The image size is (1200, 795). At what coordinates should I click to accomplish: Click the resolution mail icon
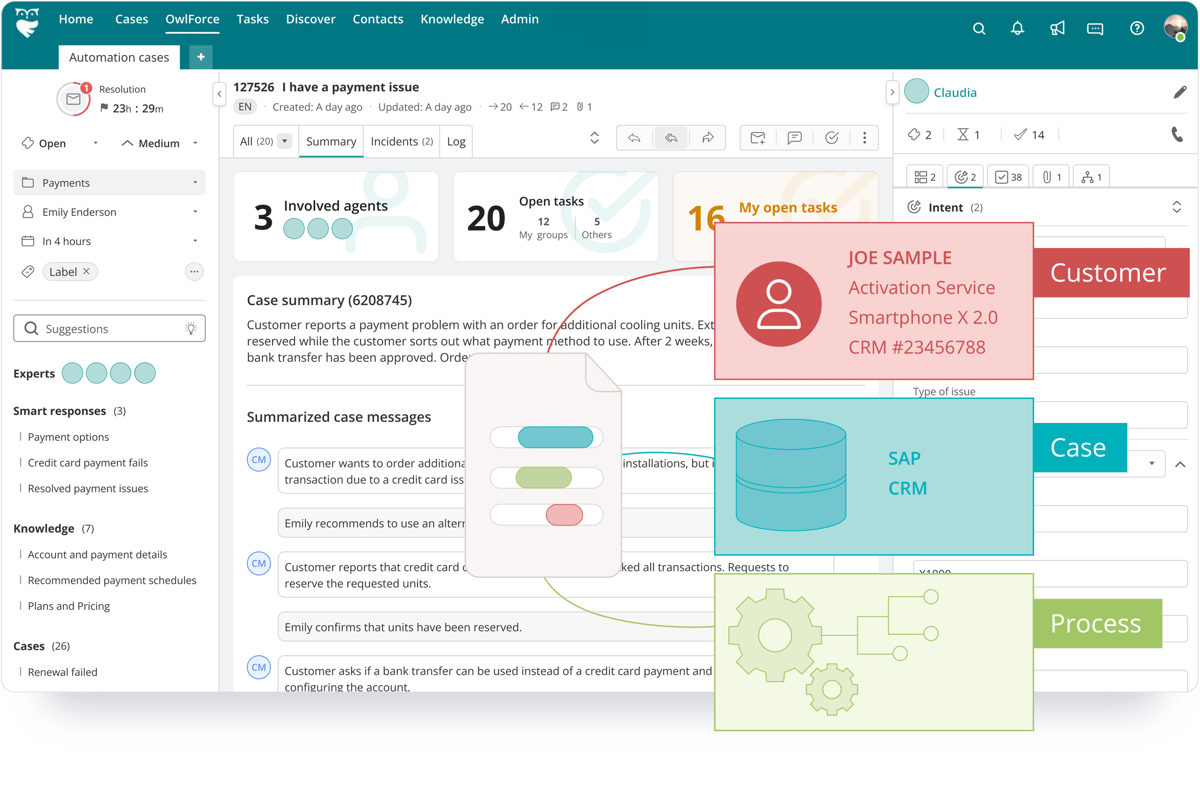click(x=73, y=99)
